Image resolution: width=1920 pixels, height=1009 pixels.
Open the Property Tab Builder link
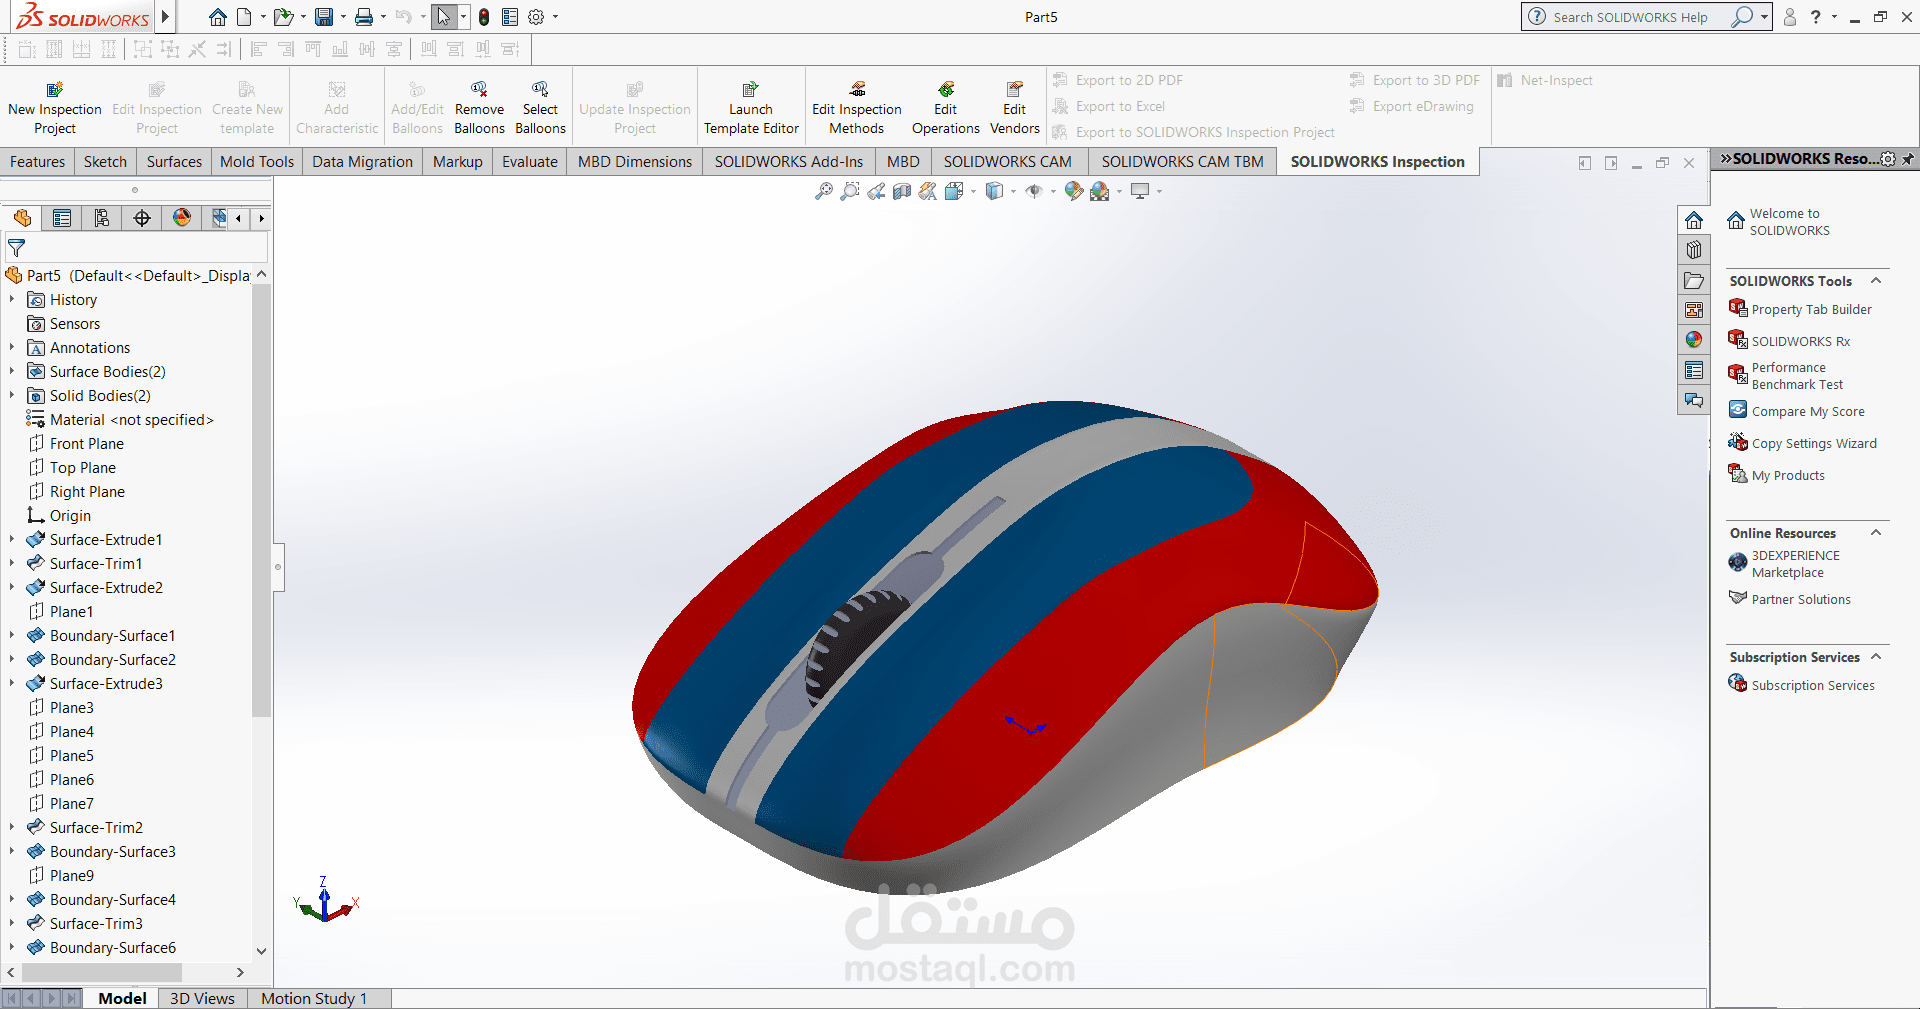(x=1811, y=309)
